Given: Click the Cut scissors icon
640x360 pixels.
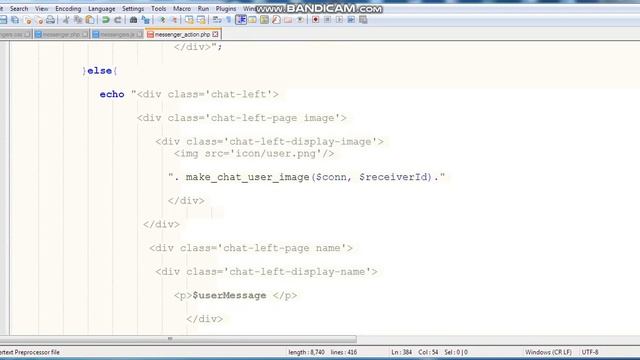Looking at the screenshot, I should (66, 20).
